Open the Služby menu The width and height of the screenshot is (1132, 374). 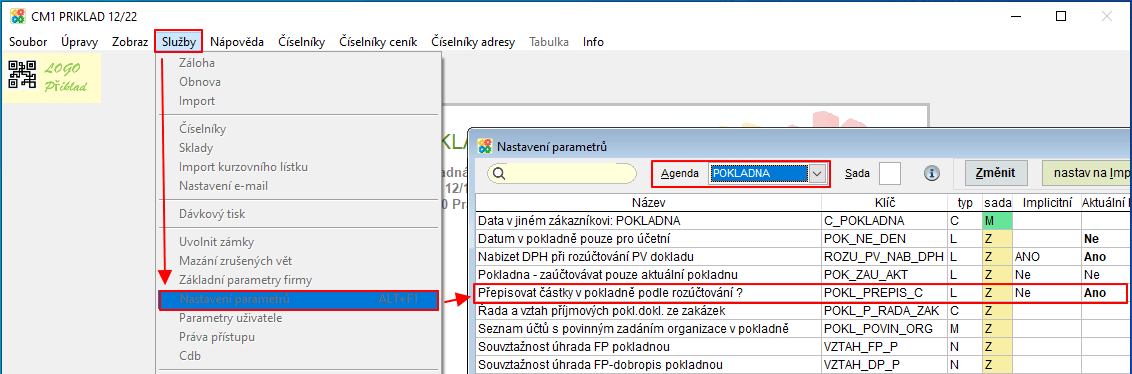(x=178, y=42)
